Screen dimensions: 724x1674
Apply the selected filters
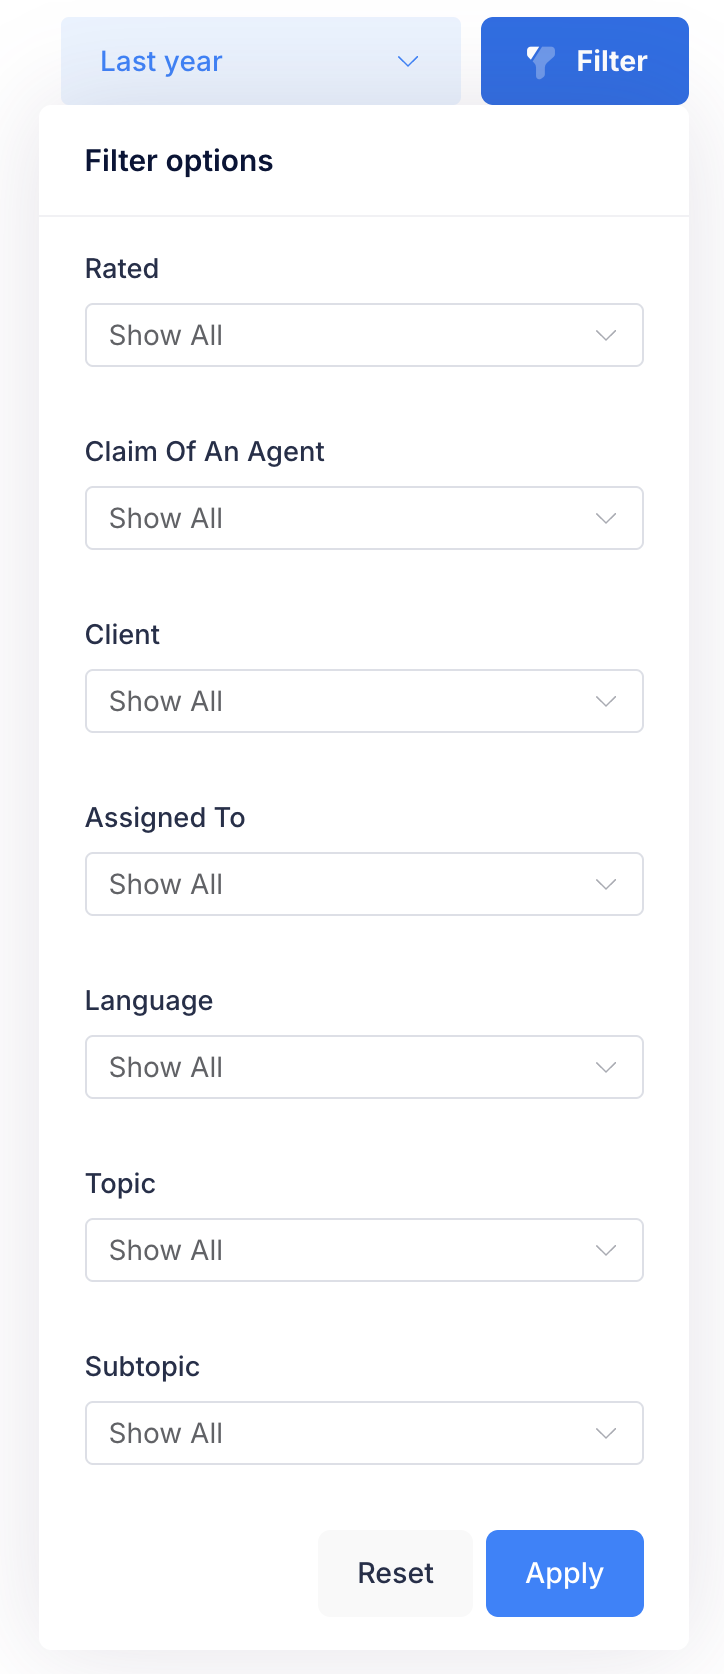pos(564,1573)
